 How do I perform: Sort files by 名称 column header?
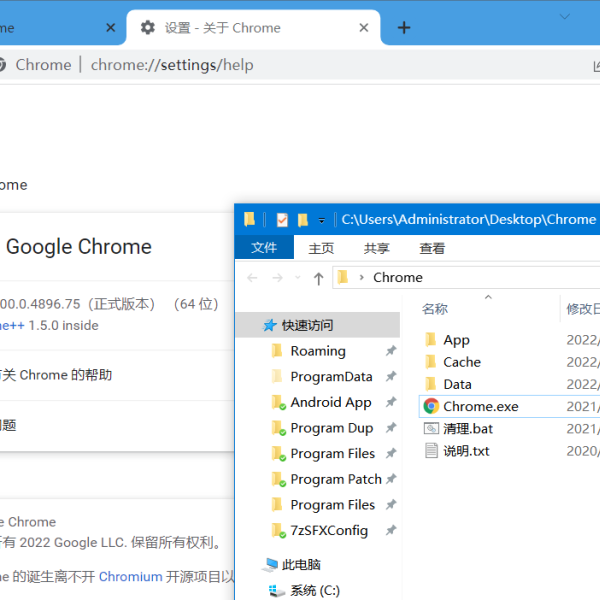point(435,309)
